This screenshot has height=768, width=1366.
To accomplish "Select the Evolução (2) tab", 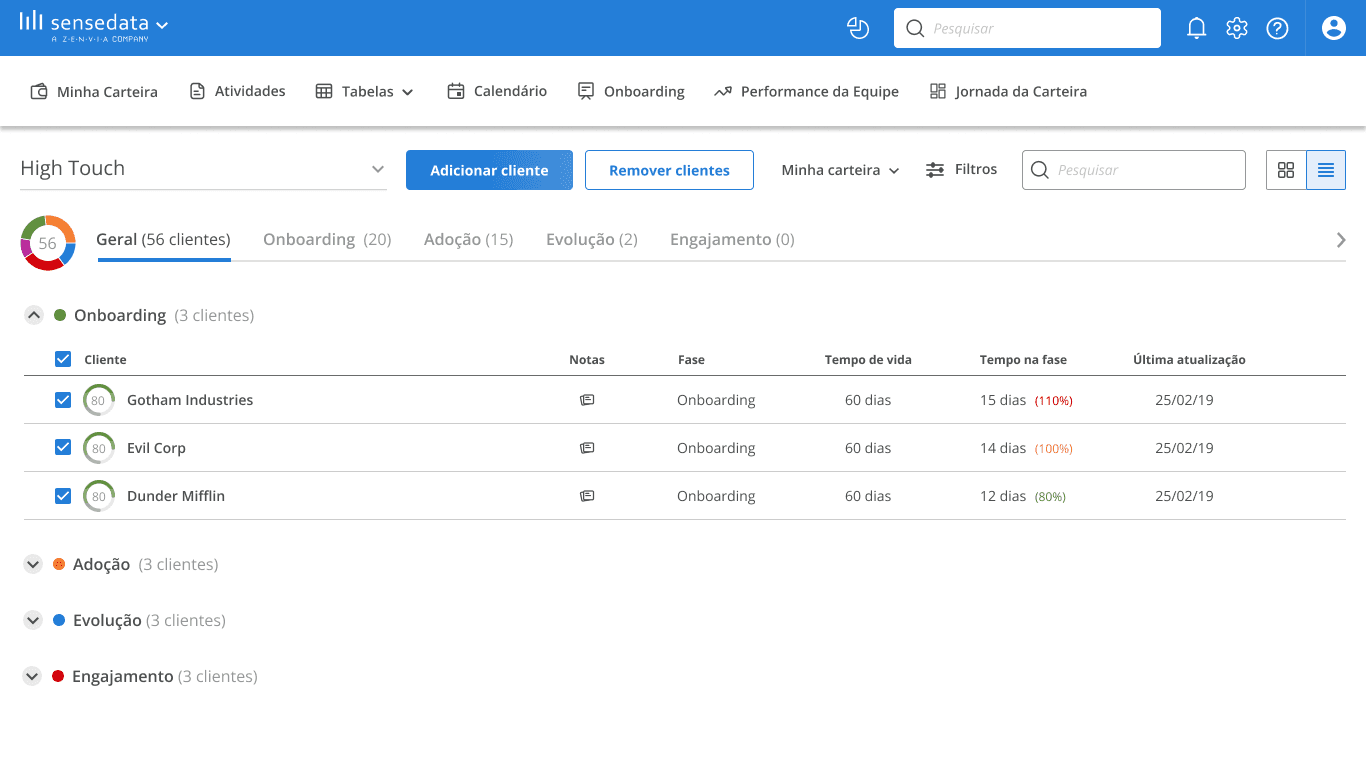I will coord(592,240).
